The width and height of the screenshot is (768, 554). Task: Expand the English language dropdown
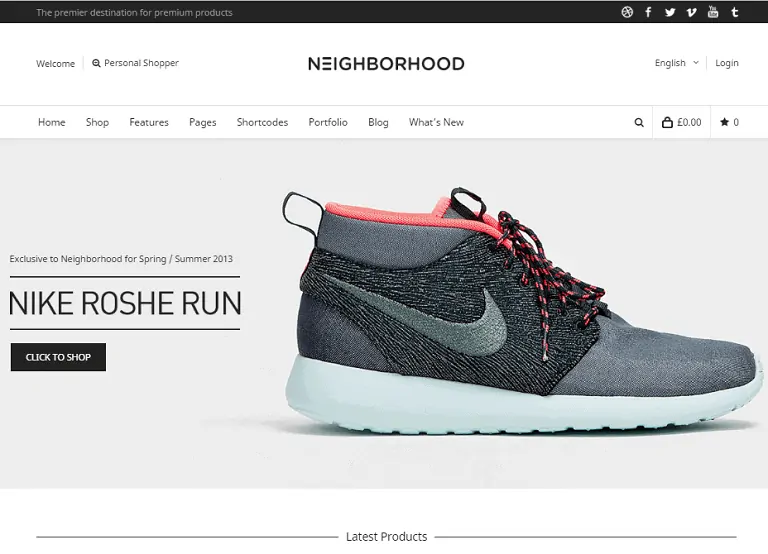tap(676, 63)
